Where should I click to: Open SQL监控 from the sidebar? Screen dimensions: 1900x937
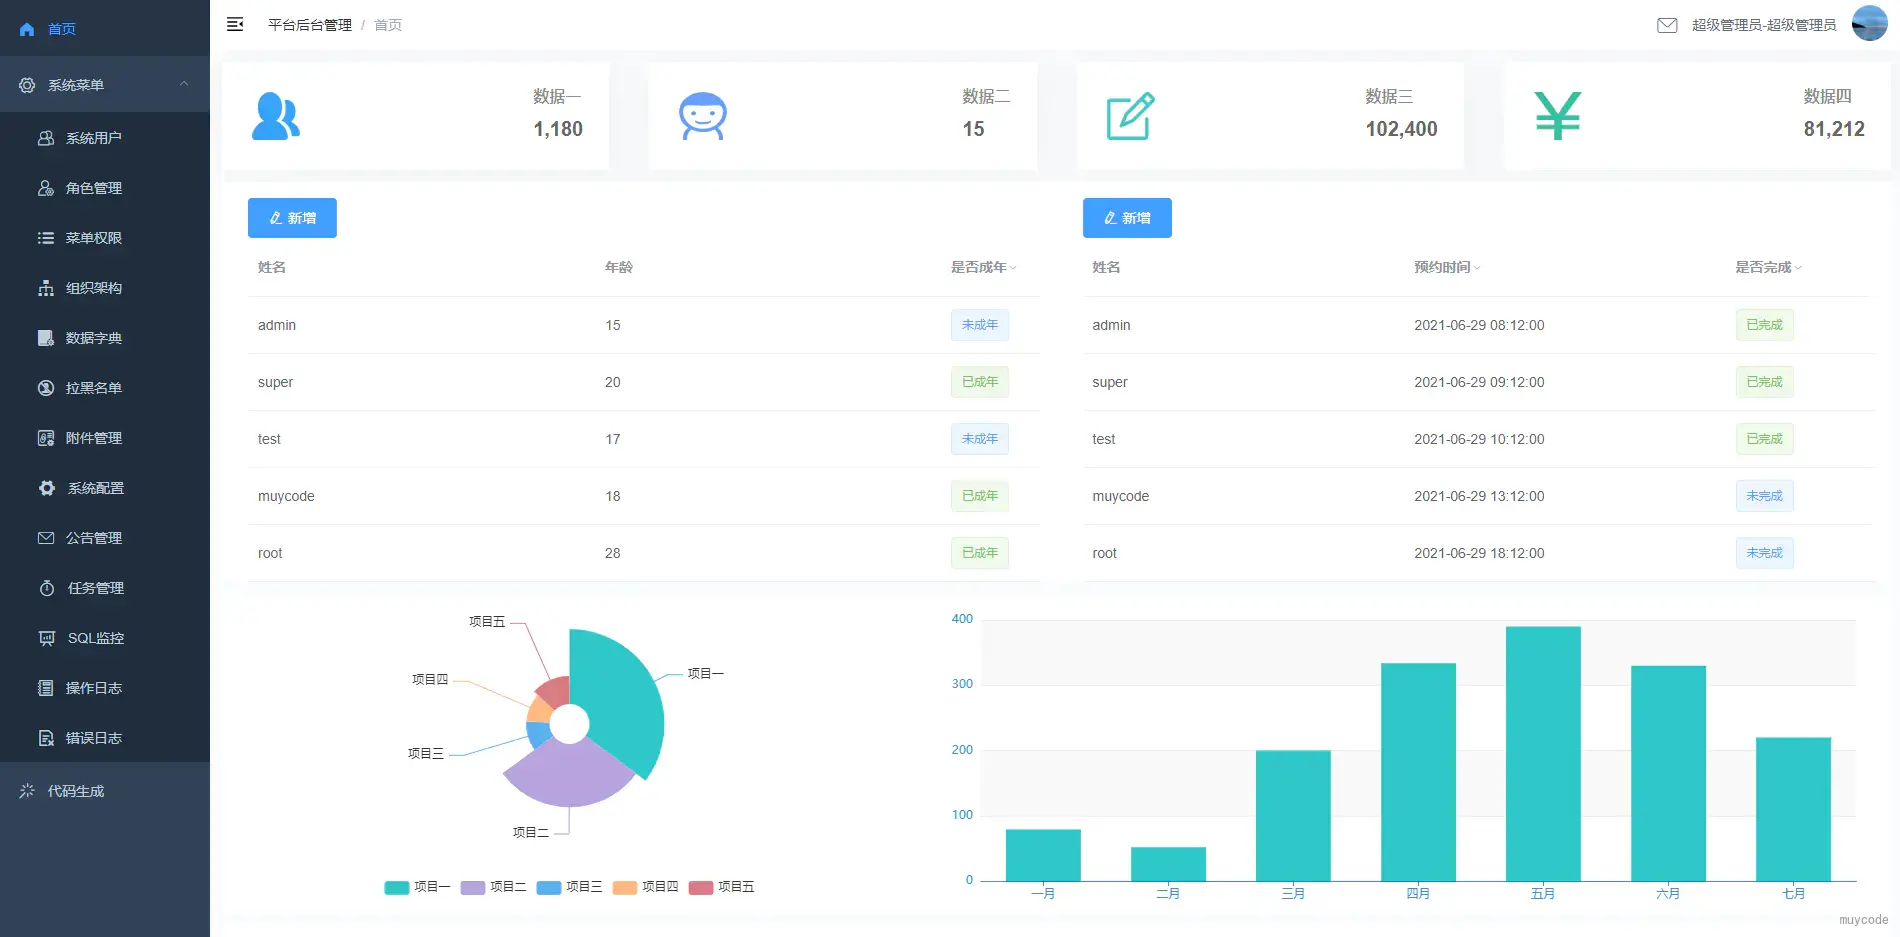[x=96, y=638]
